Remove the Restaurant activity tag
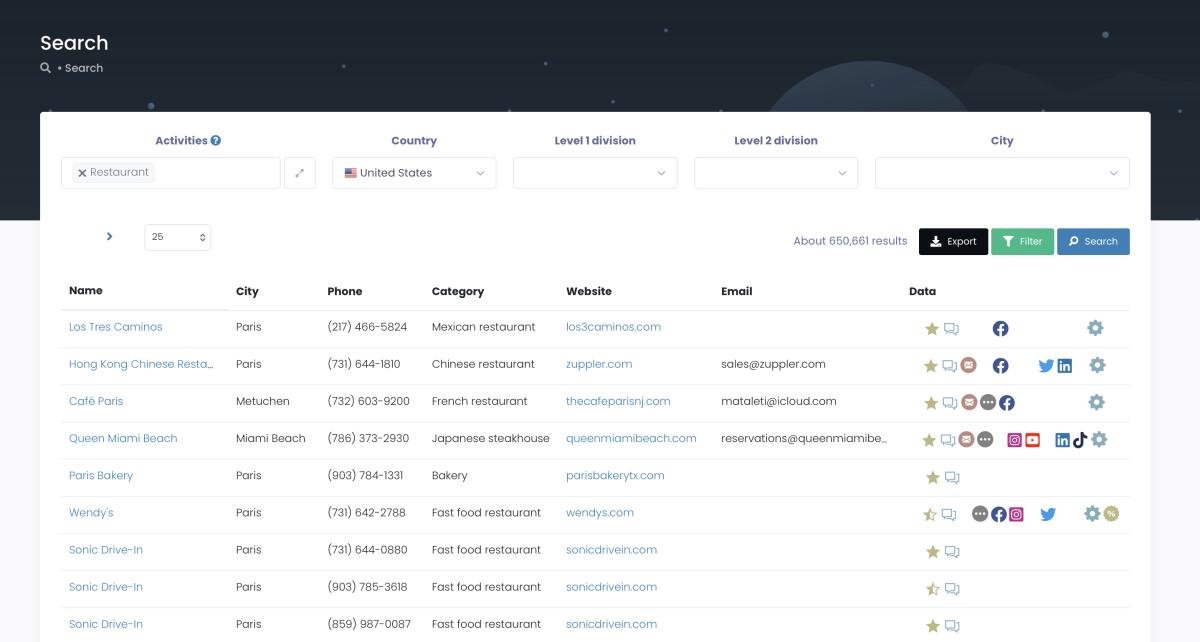Image resolution: width=1200 pixels, height=642 pixels. click(x=82, y=173)
